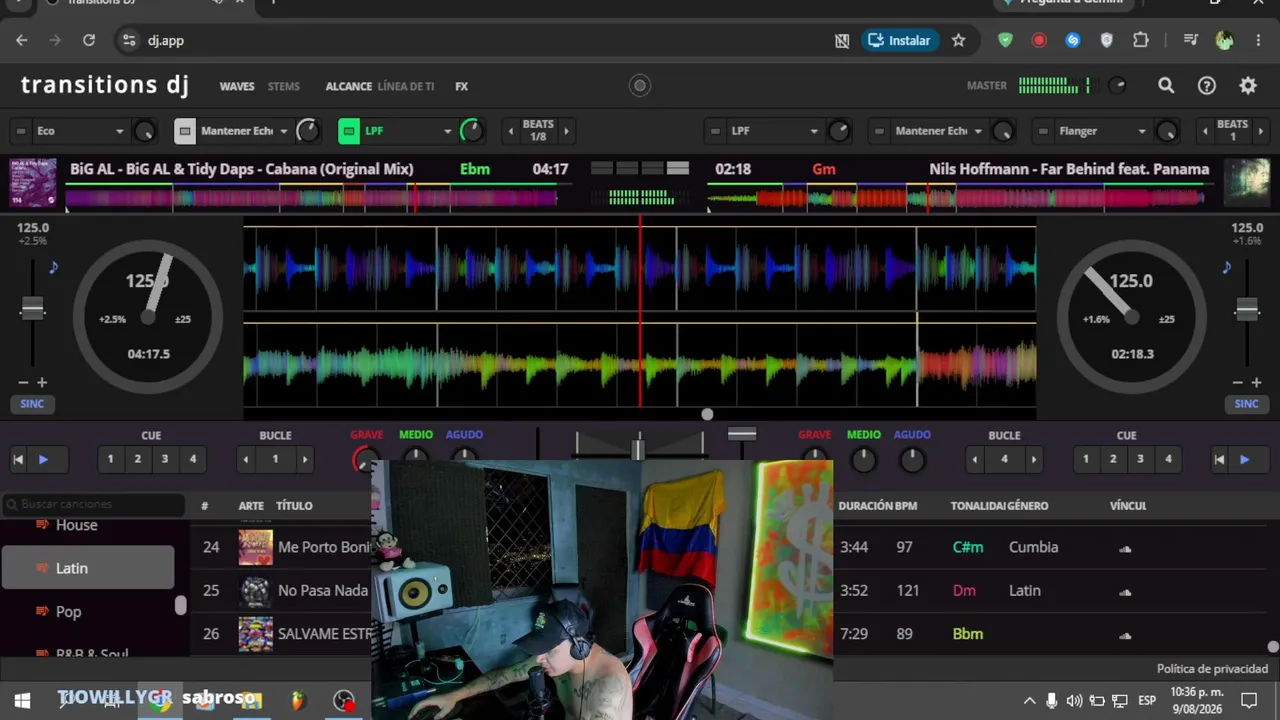Go back with the browser back arrow
The height and width of the screenshot is (720, 1280).
22,40
